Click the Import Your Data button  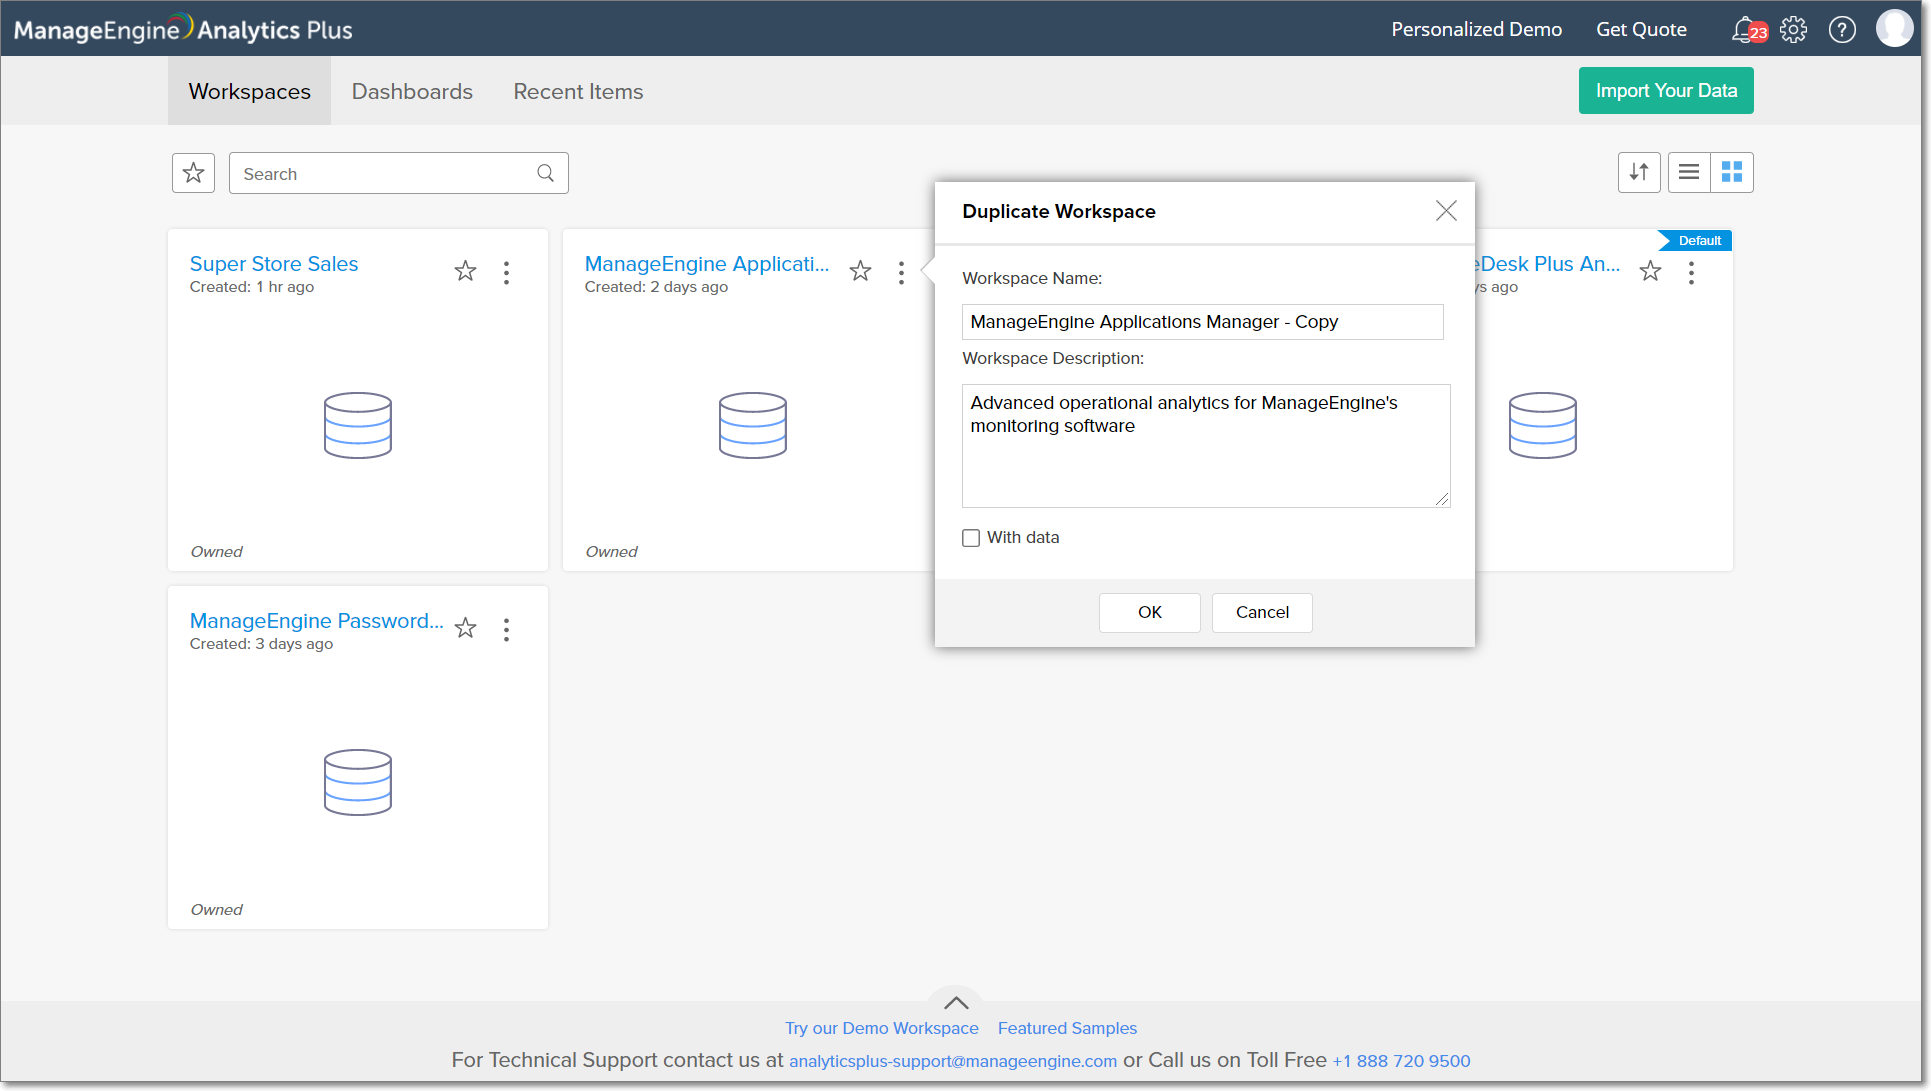click(1666, 90)
